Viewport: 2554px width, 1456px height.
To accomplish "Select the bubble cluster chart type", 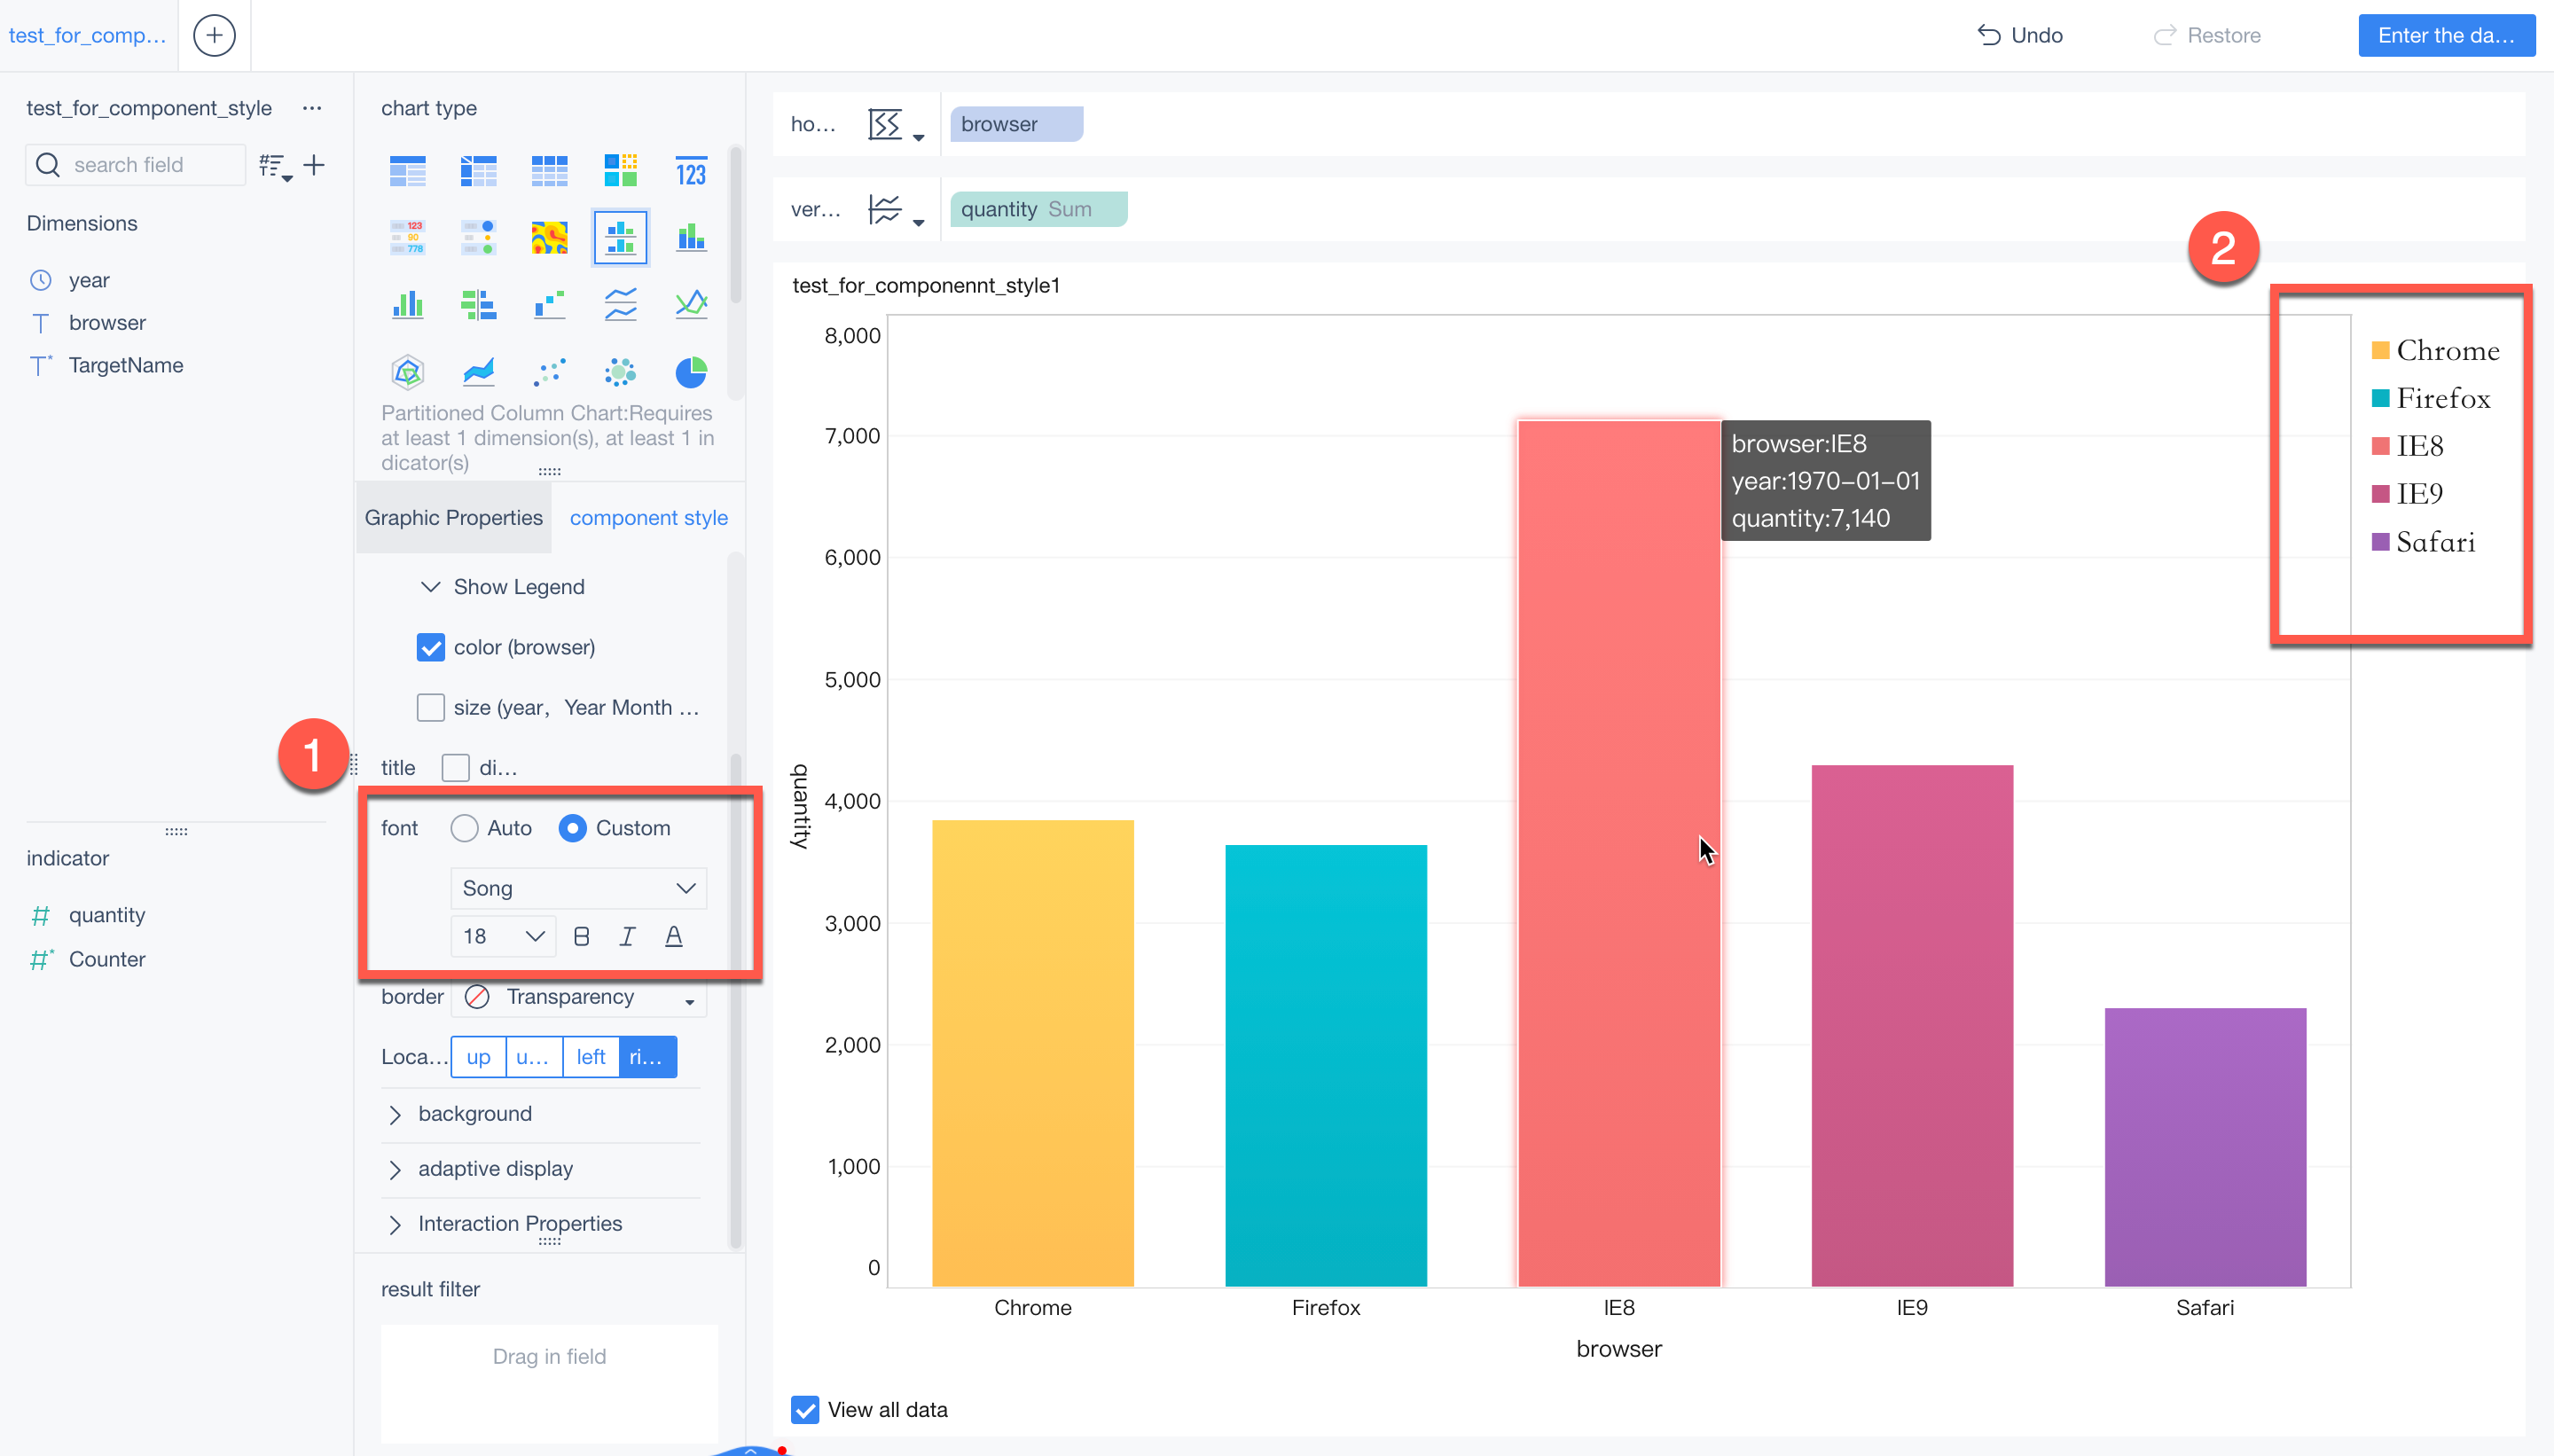I will coord(620,372).
